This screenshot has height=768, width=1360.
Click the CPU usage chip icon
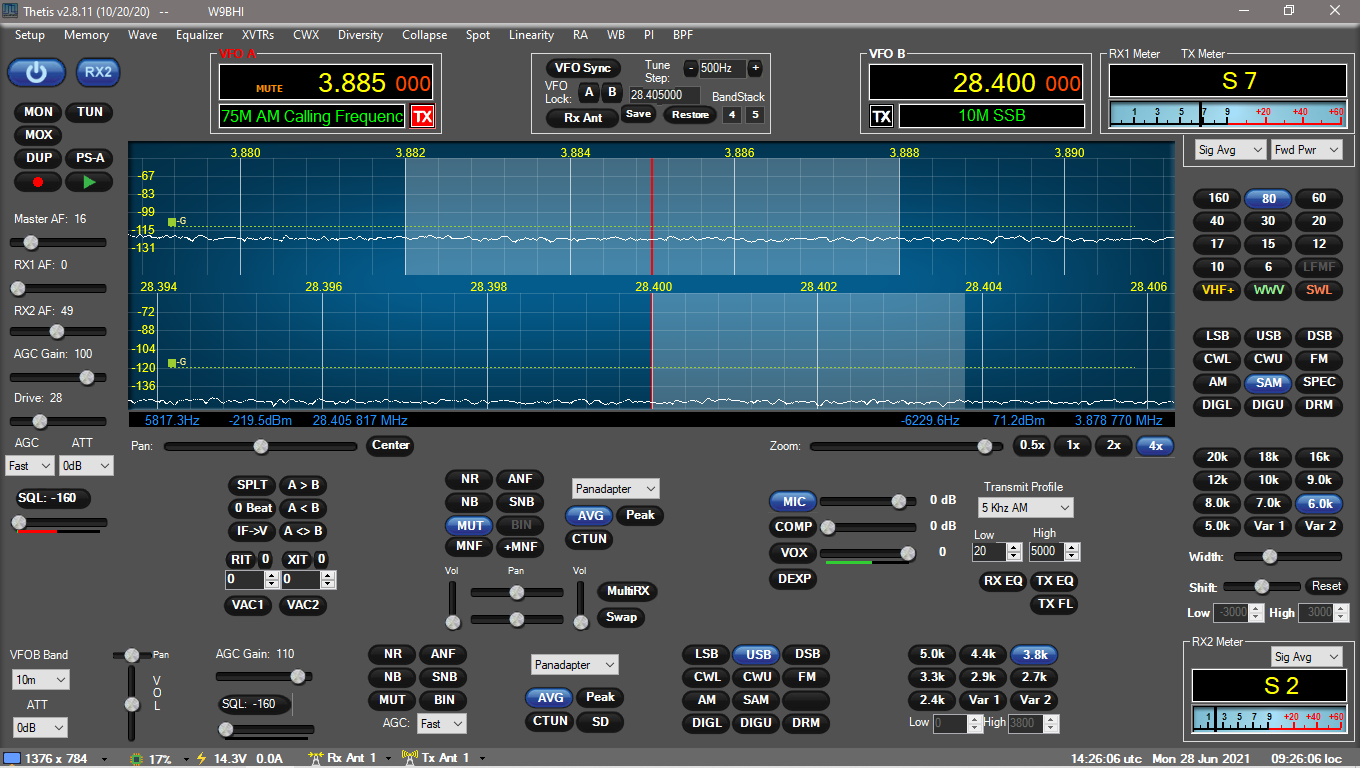(137, 758)
